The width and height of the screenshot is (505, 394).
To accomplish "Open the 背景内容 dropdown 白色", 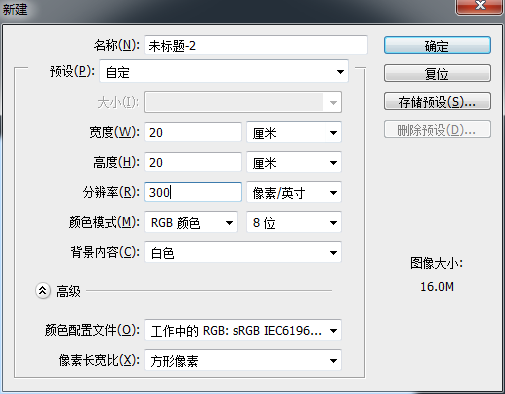I will (x=243, y=252).
